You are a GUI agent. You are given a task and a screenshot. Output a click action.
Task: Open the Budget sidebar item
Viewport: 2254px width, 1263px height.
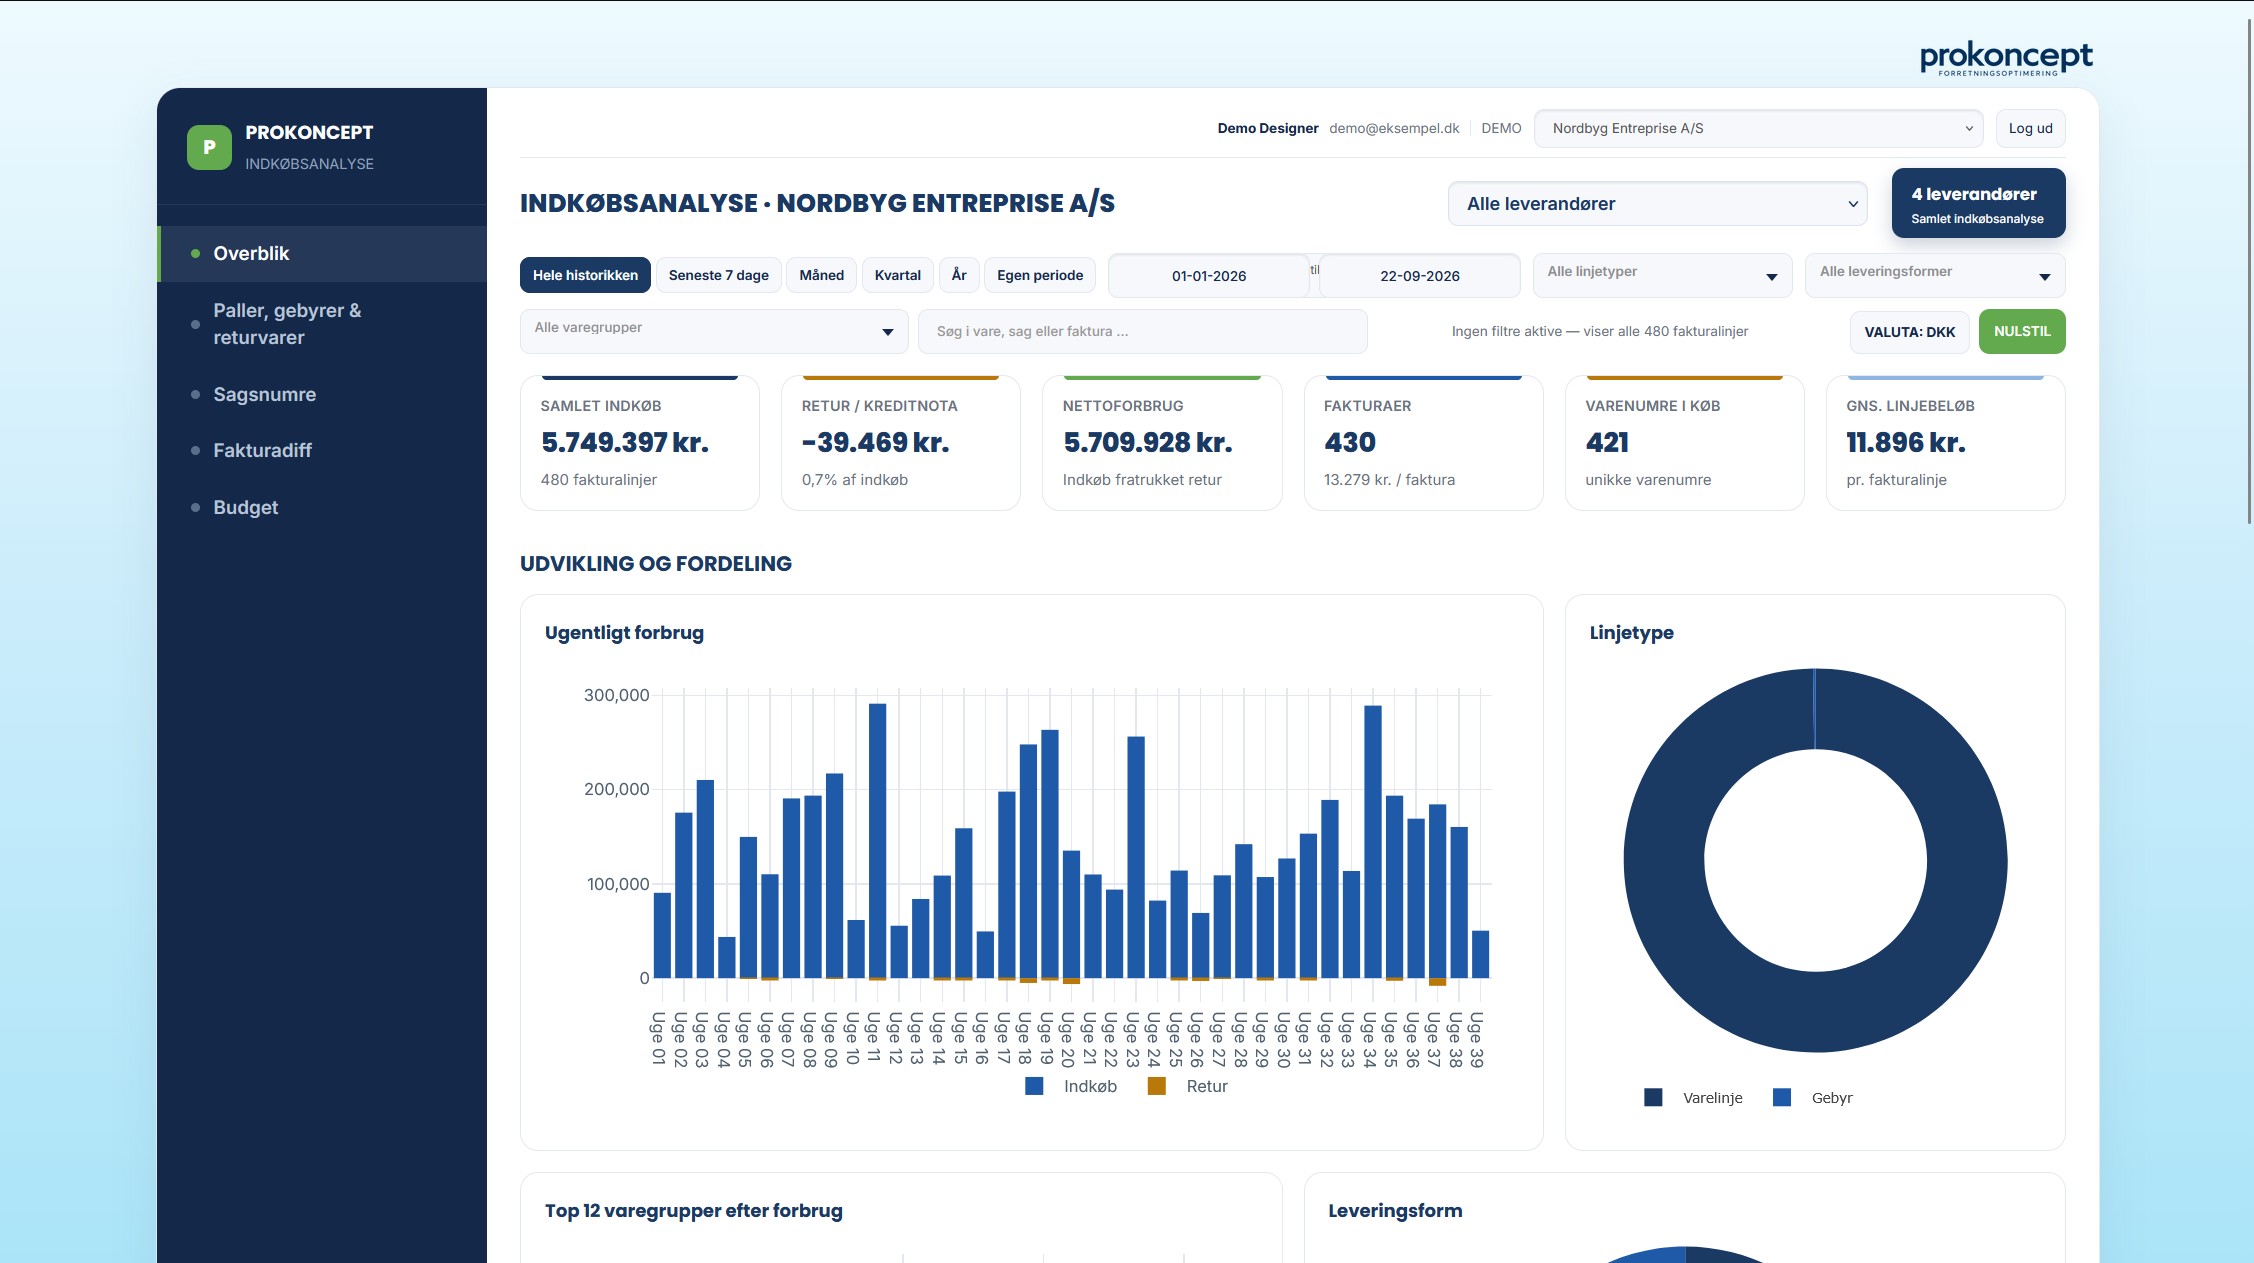coord(322,508)
